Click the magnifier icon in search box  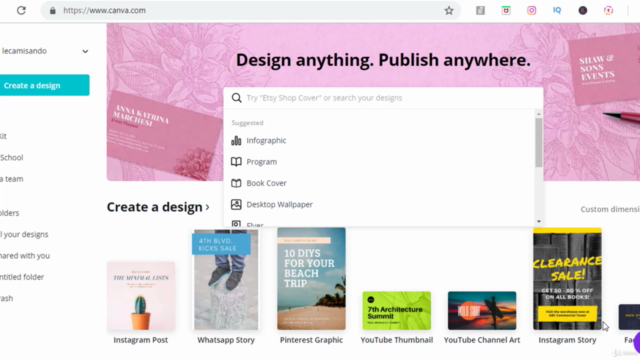(x=237, y=98)
